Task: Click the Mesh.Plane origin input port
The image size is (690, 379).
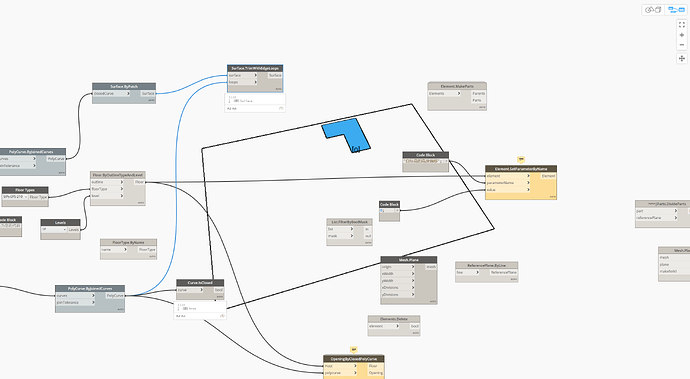Action: coord(398,267)
